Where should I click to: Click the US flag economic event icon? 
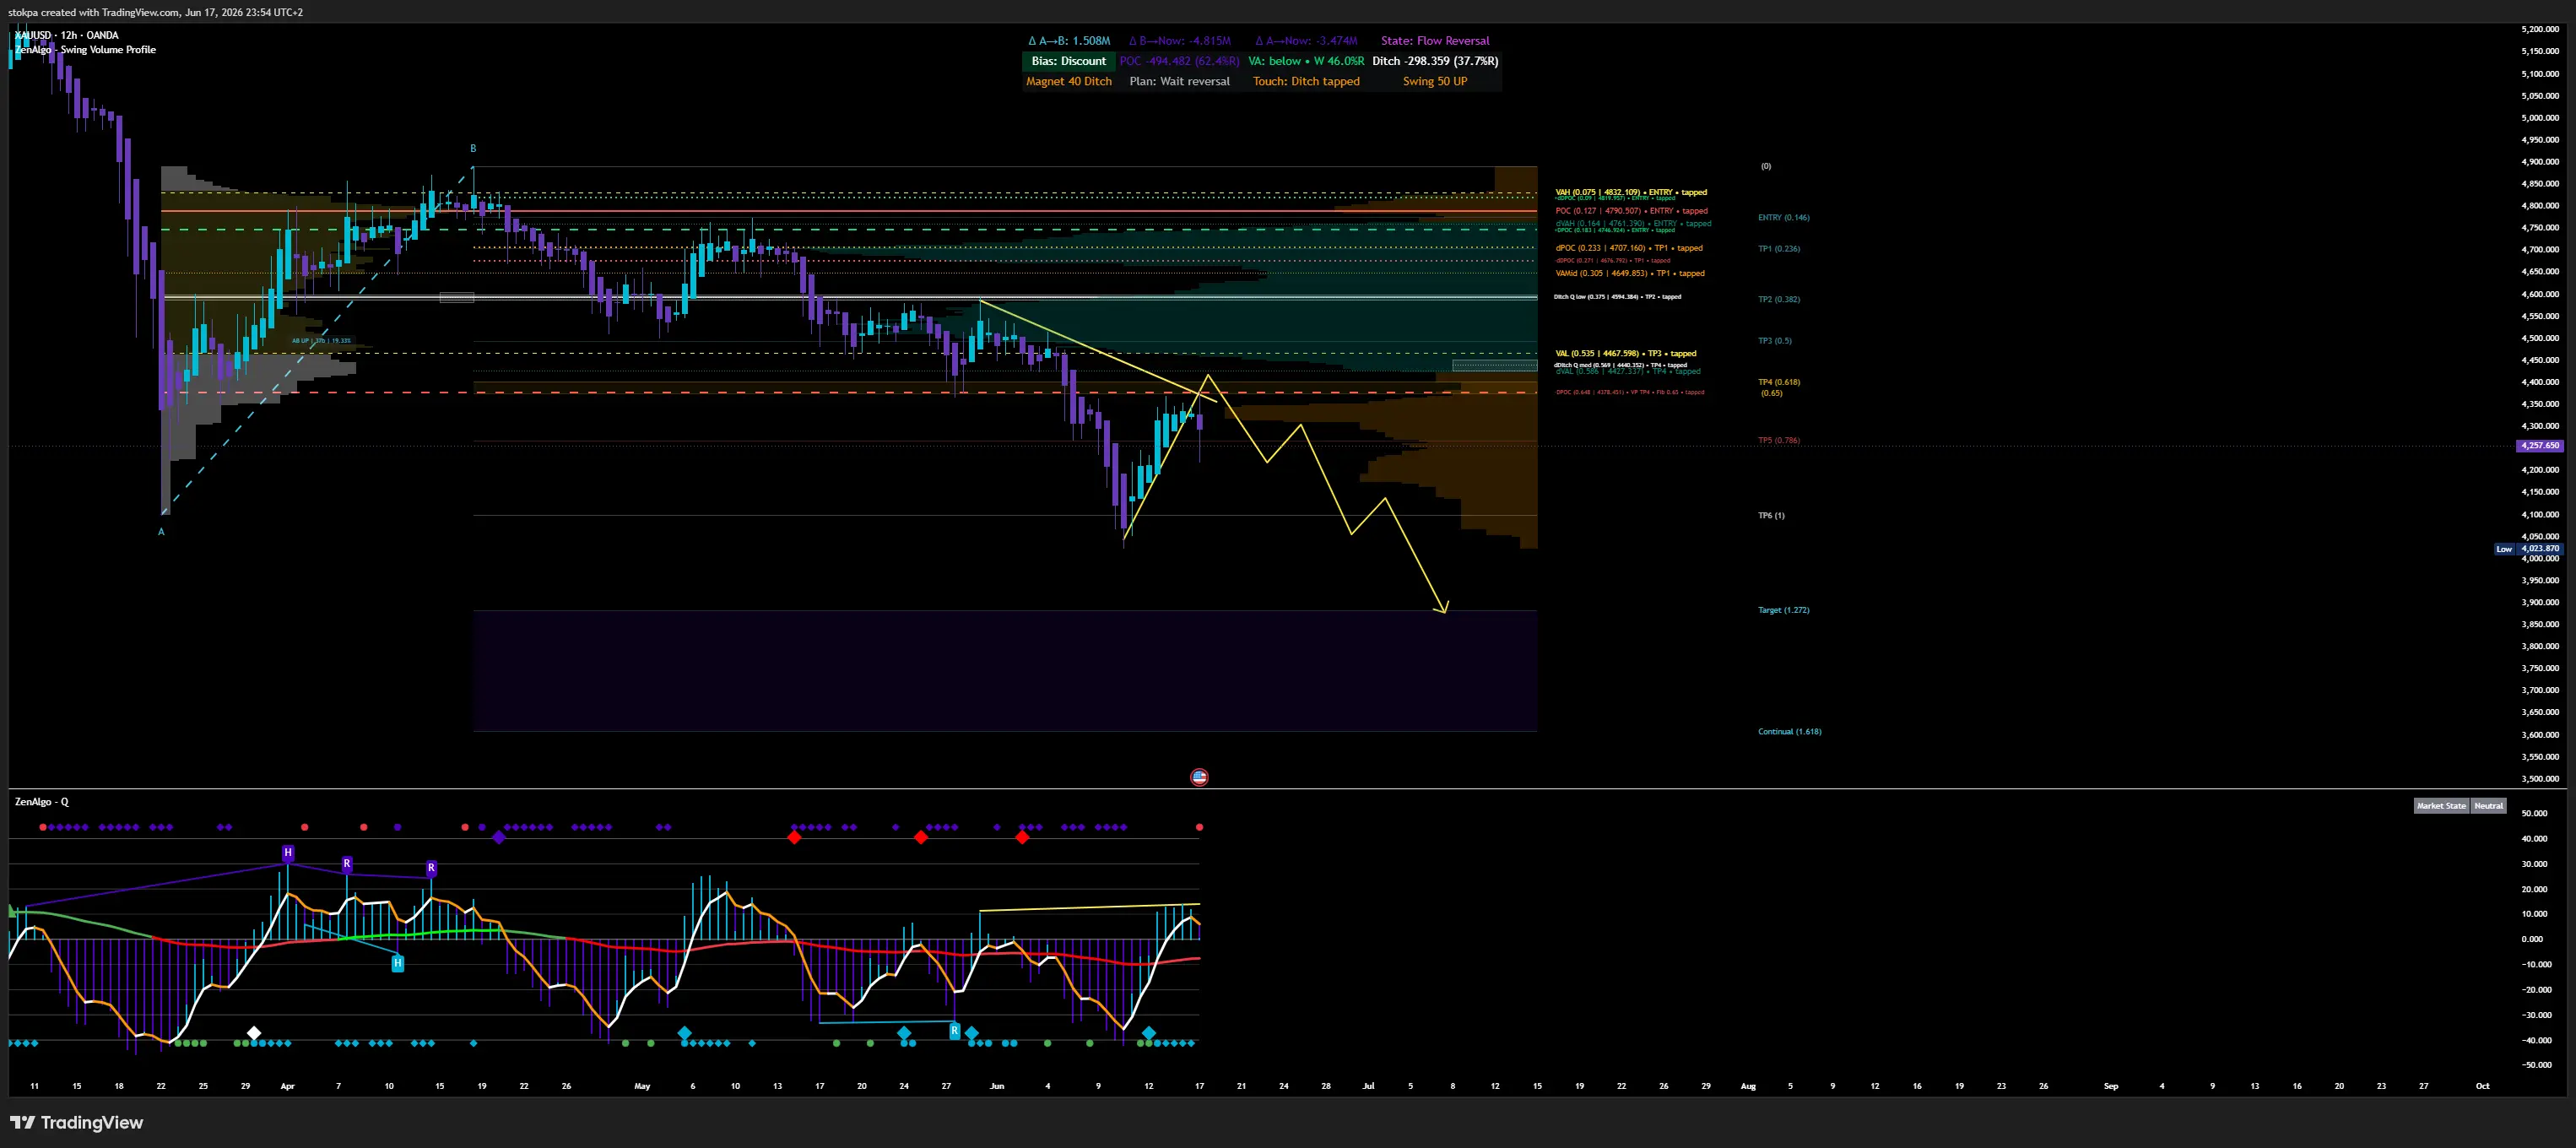click(x=1199, y=777)
